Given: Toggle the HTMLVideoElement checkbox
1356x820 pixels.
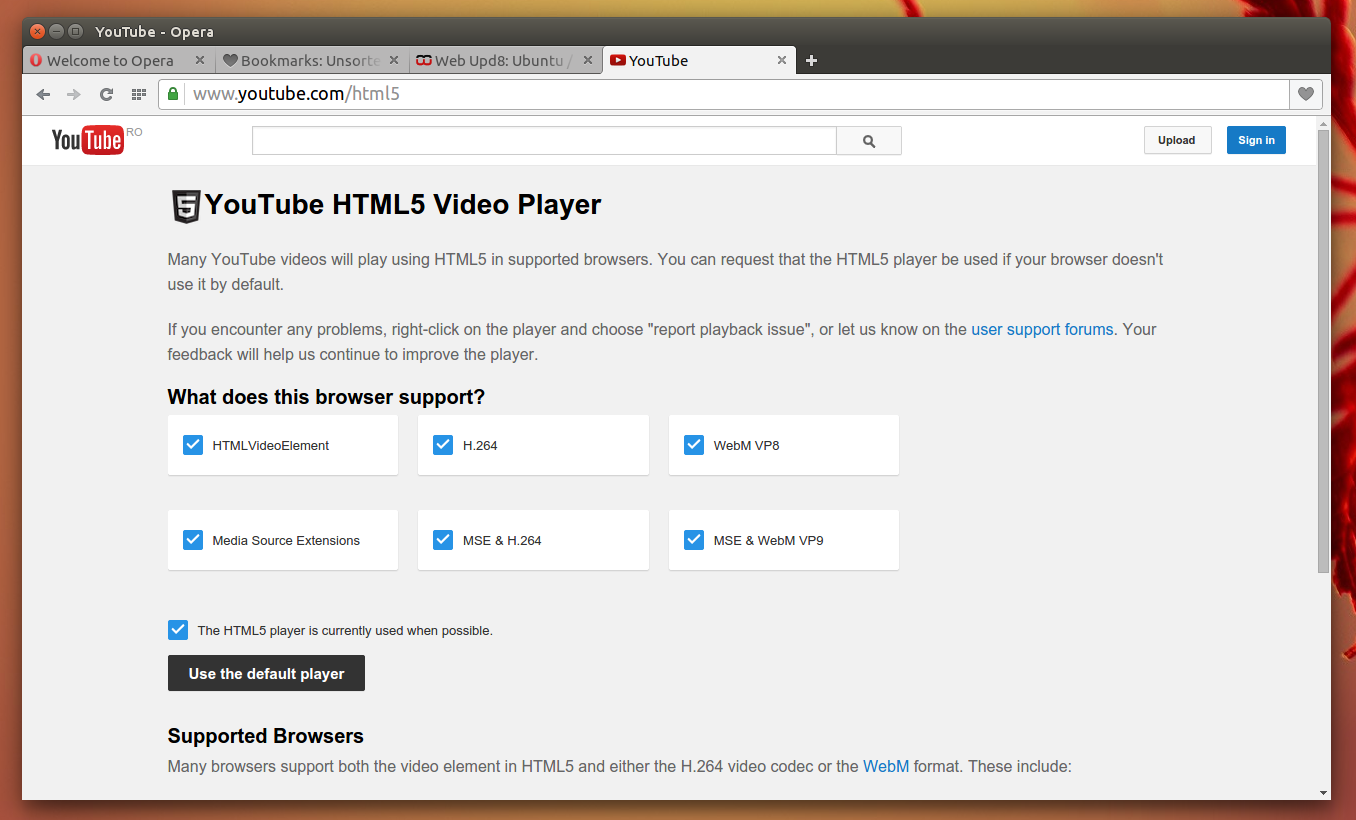Looking at the screenshot, I should click(x=193, y=445).
